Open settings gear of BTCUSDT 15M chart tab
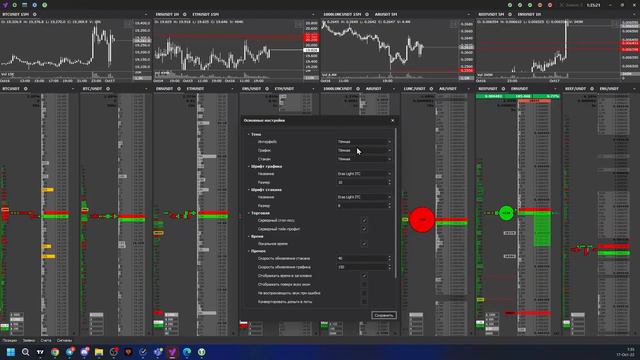Screen dimensions: 640x360 34,14
